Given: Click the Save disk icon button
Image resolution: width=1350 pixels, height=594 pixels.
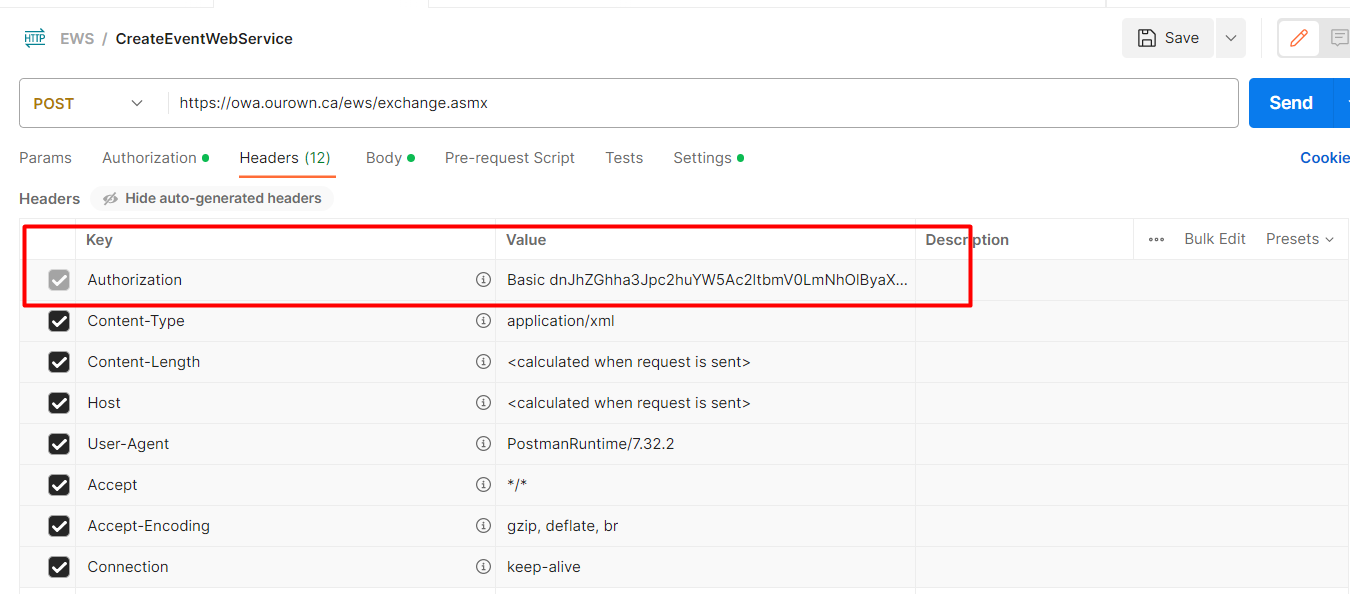Looking at the screenshot, I should tap(1168, 38).
